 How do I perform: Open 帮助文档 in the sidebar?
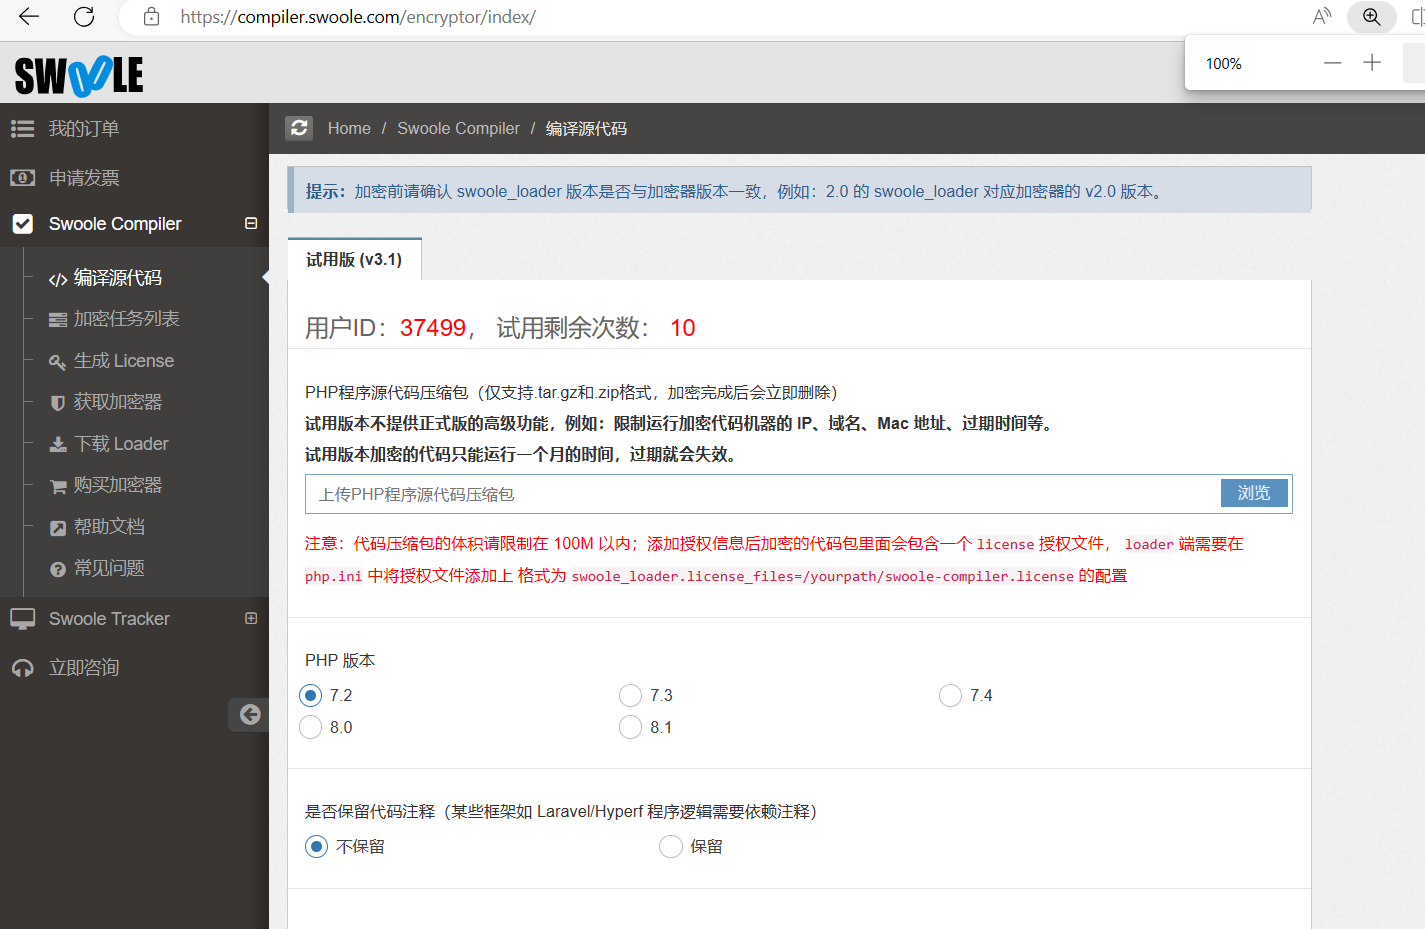pos(109,527)
